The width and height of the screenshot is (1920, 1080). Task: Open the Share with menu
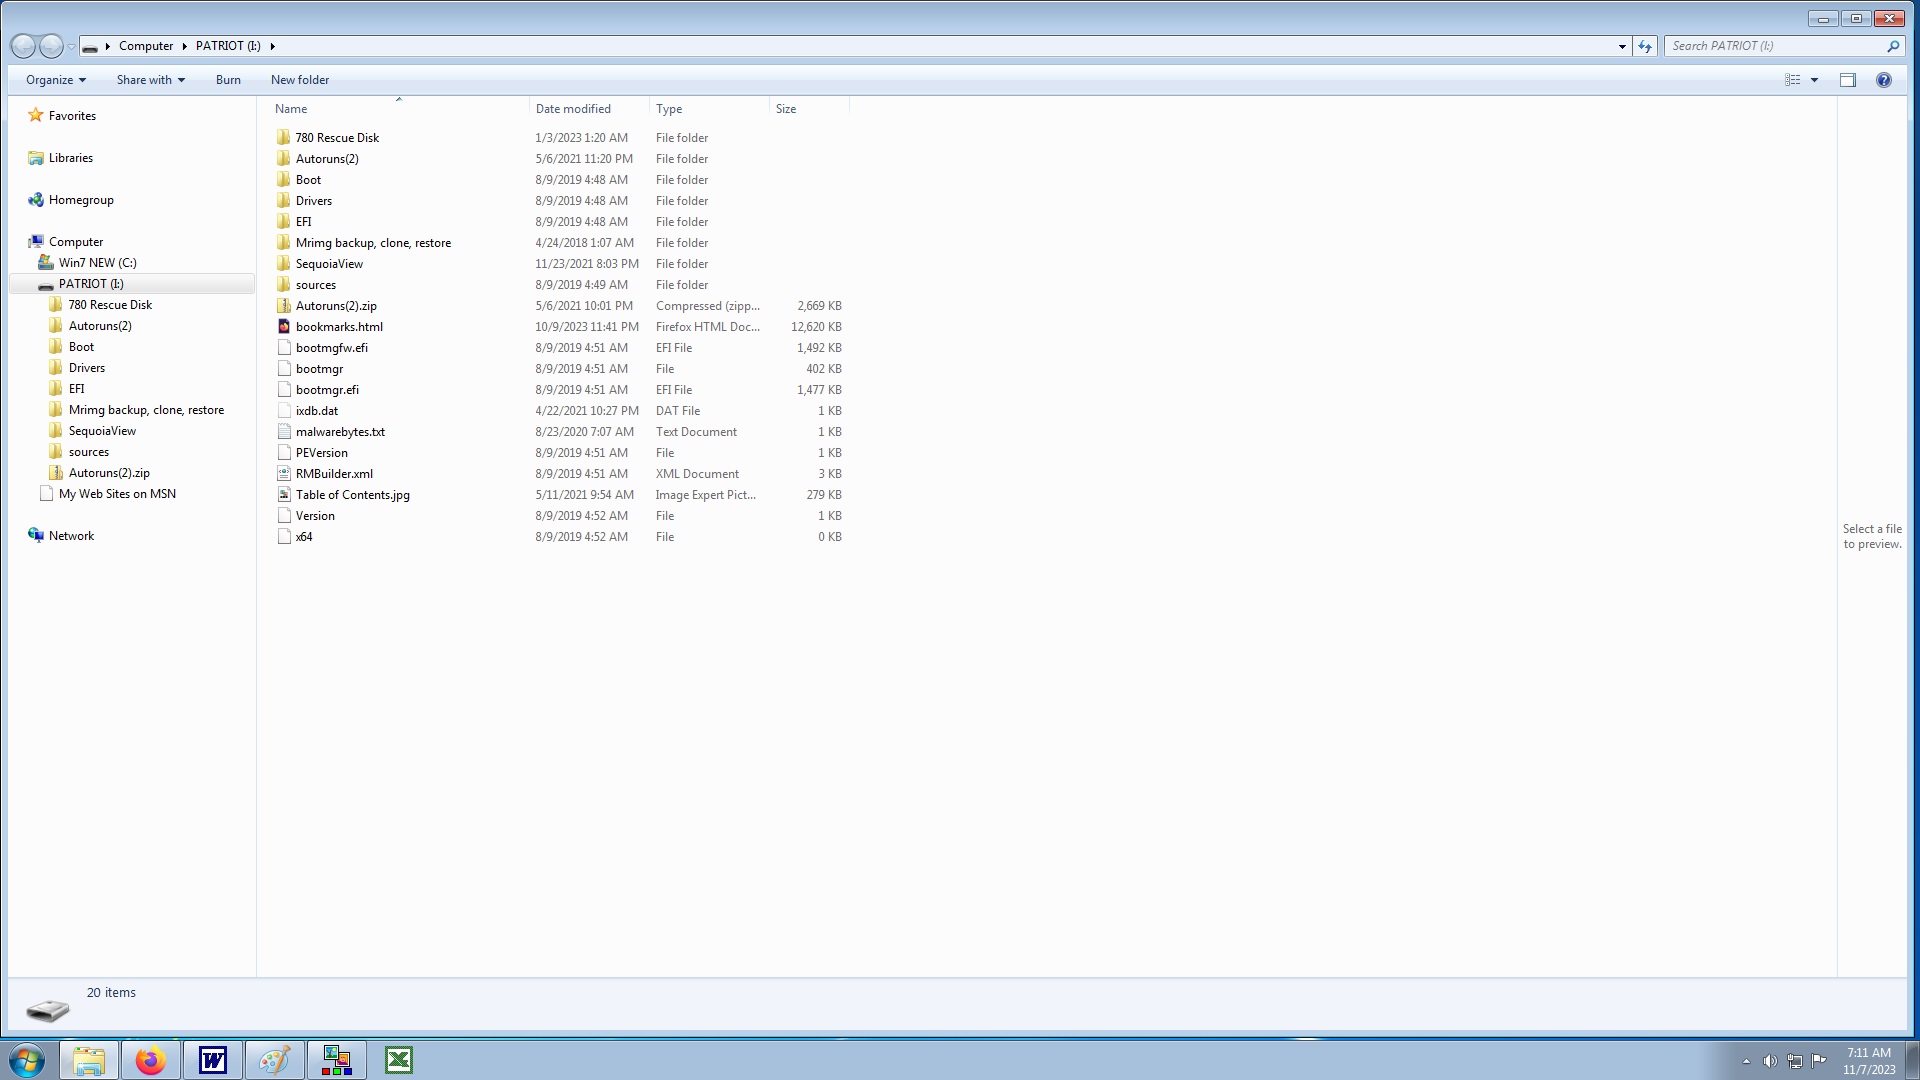pos(150,80)
